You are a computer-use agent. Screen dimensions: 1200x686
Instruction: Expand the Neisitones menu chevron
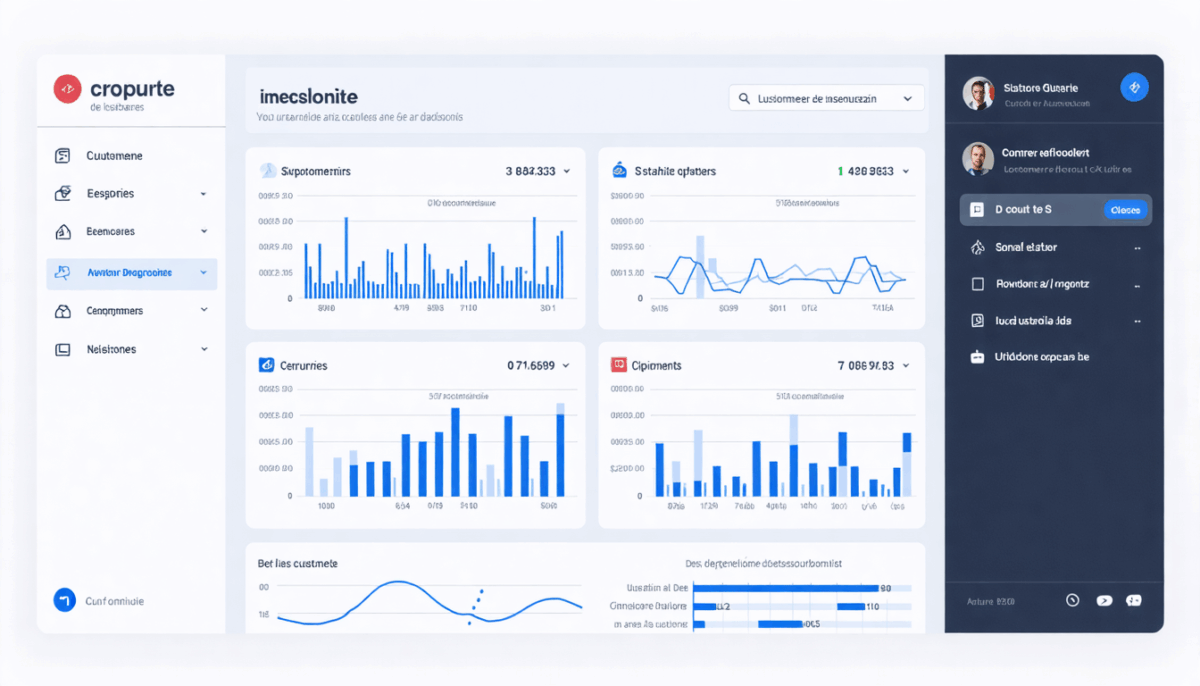tap(204, 349)
